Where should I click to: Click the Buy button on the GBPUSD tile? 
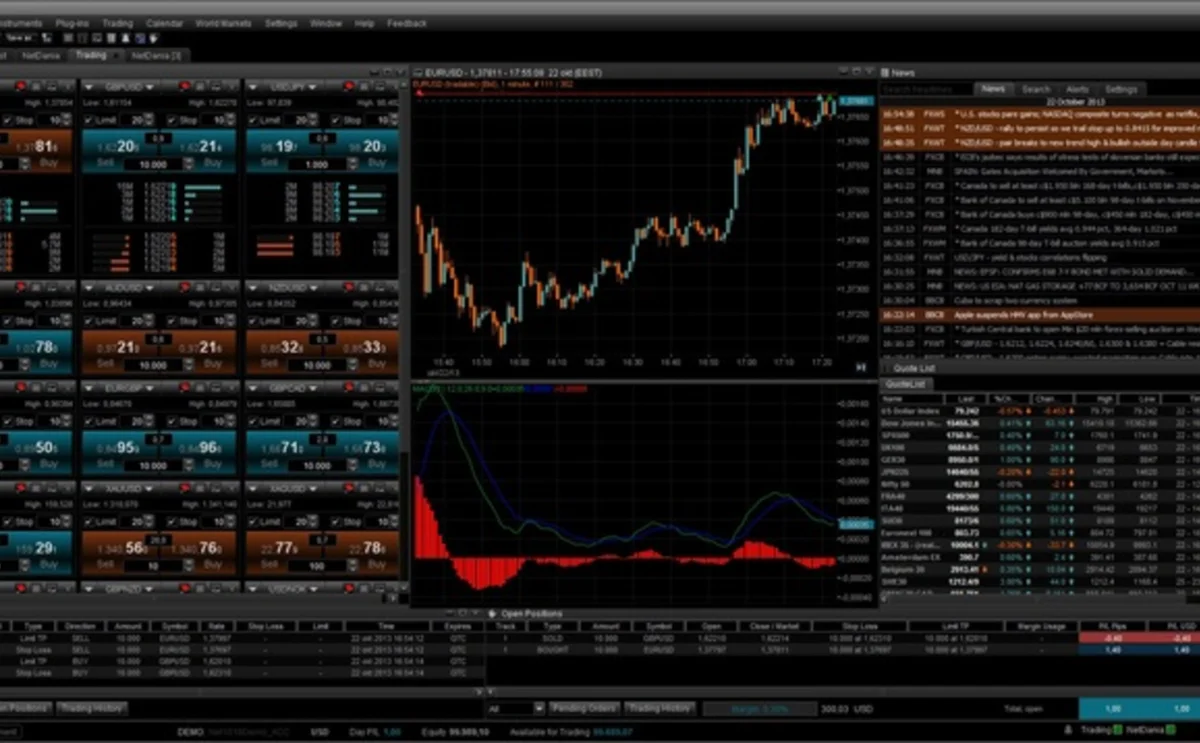click(x=214, y=163)
